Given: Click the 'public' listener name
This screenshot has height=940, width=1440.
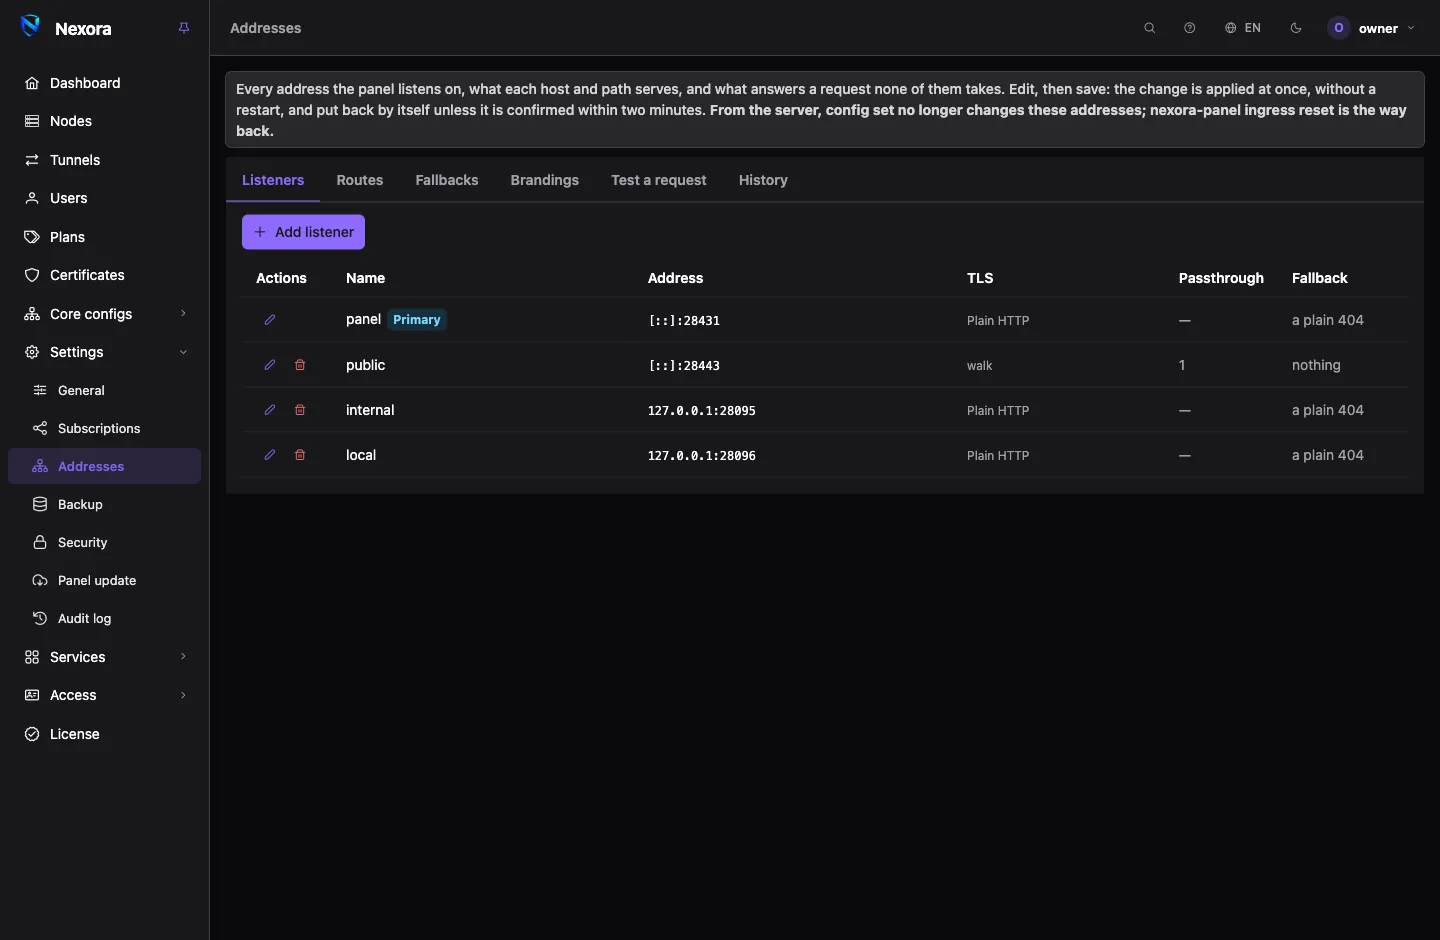Looking at the screenshot, I should [366, 365].
